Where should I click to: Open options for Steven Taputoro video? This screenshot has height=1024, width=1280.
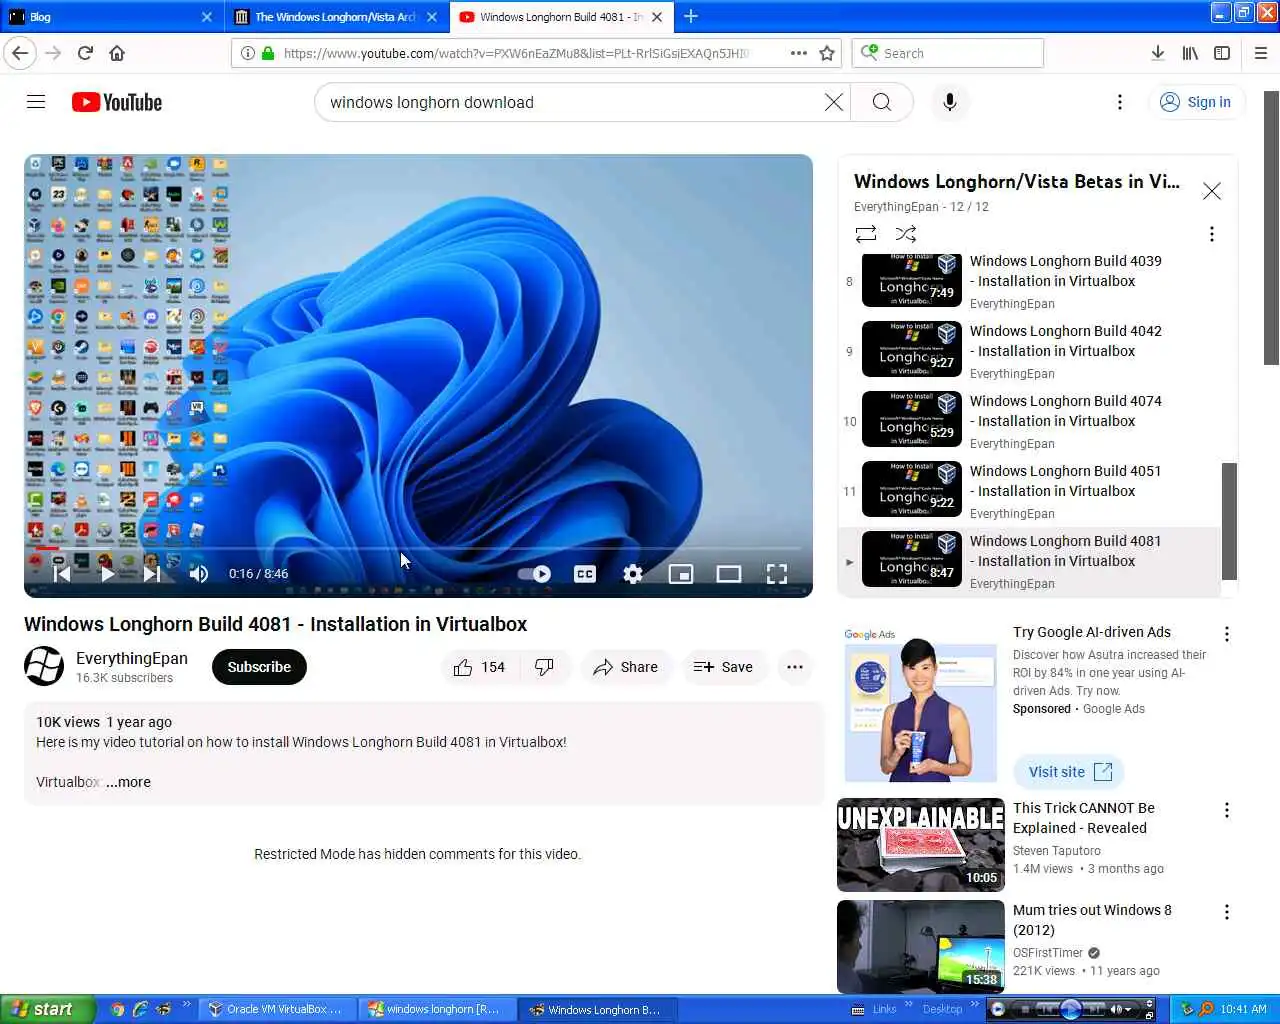tap(1227, 810)
